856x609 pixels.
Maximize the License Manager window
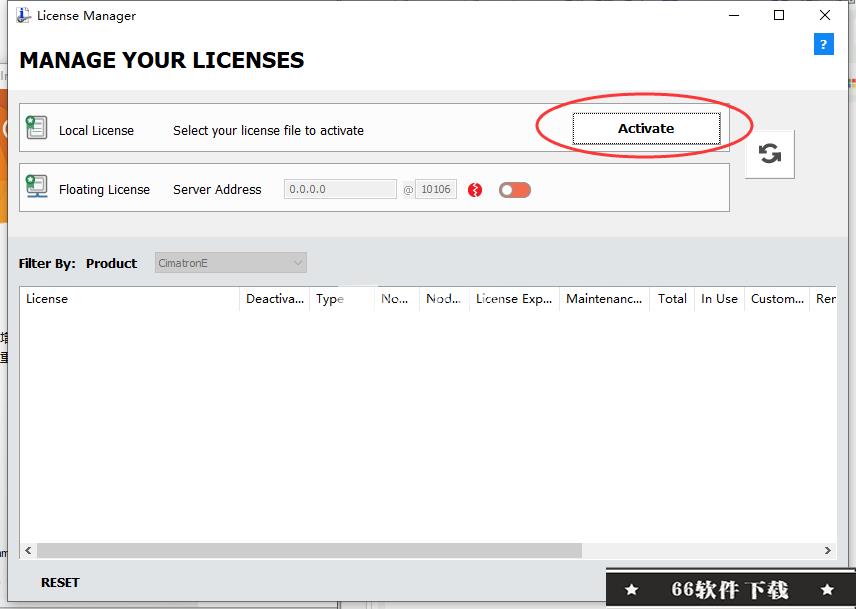pos(779,15)
